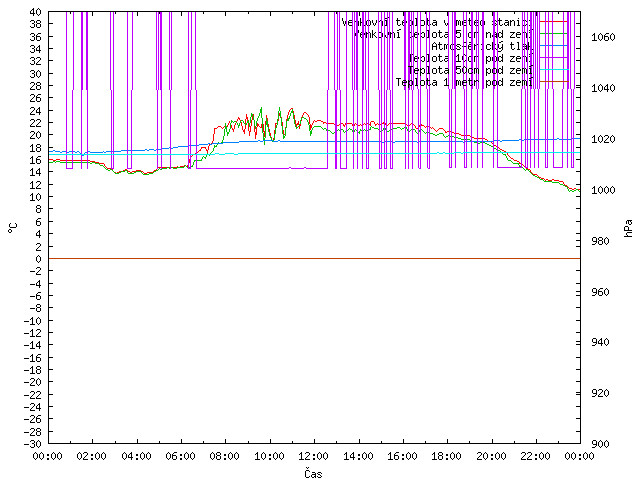The width and height of the screenshot is (640, 480).
Task: Click the magenta line sample for 10cm pod zemí
Action: pos(554,58)
